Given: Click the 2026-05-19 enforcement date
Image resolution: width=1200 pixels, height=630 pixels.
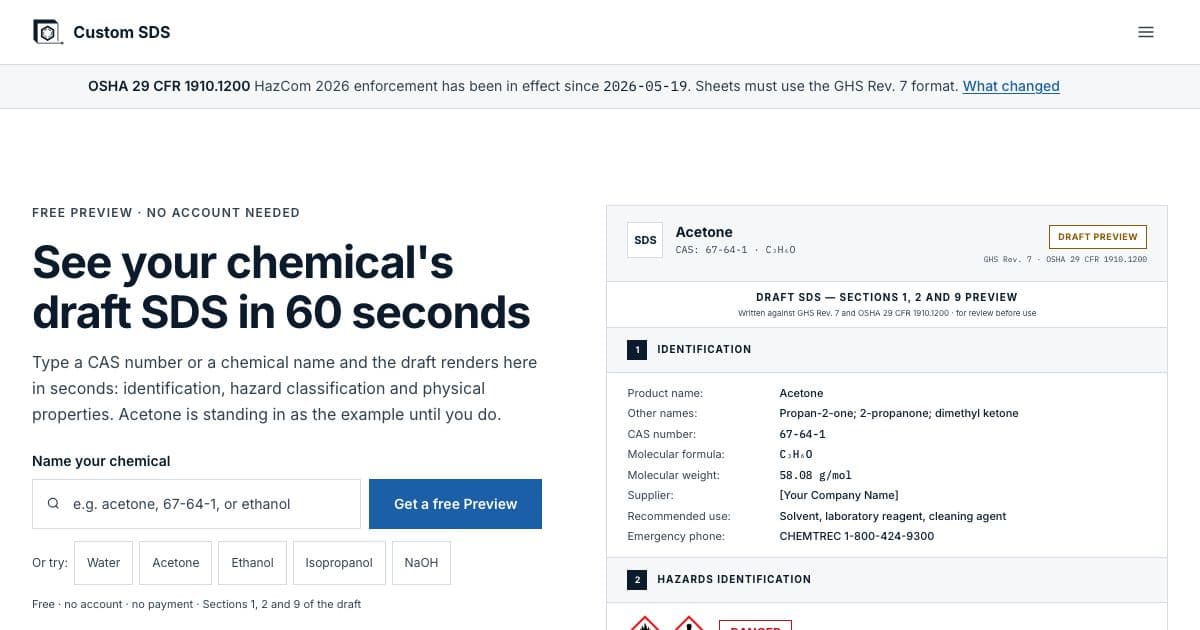Looking at the screenshot, I should point(646,86).
